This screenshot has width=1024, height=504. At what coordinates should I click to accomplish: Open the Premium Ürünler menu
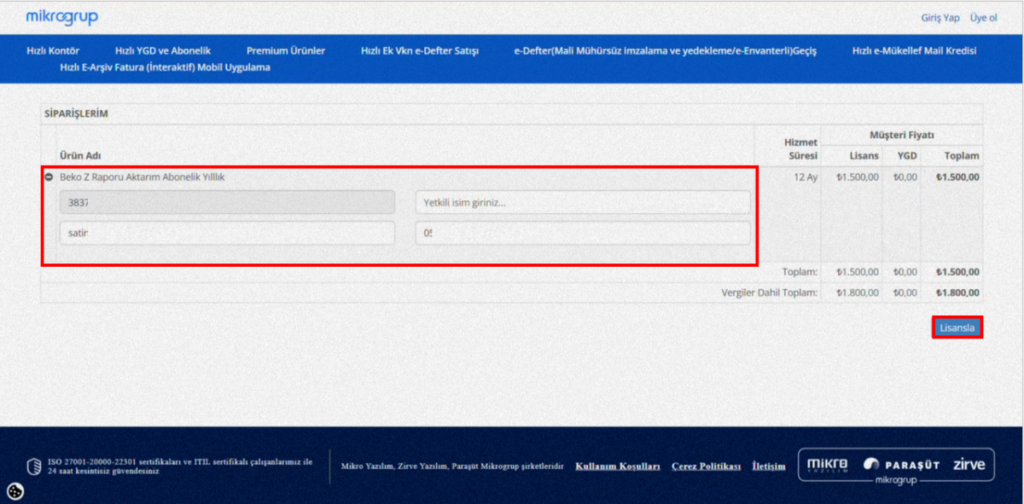point(285,51)
